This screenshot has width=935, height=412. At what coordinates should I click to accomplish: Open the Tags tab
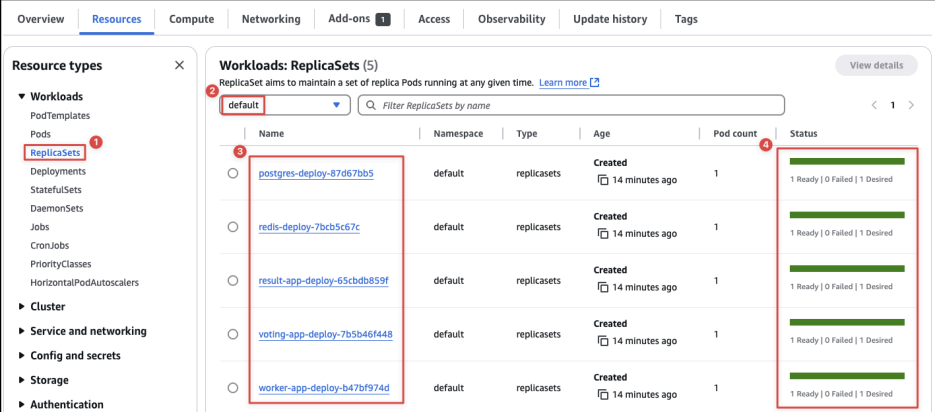coord(686,19)
